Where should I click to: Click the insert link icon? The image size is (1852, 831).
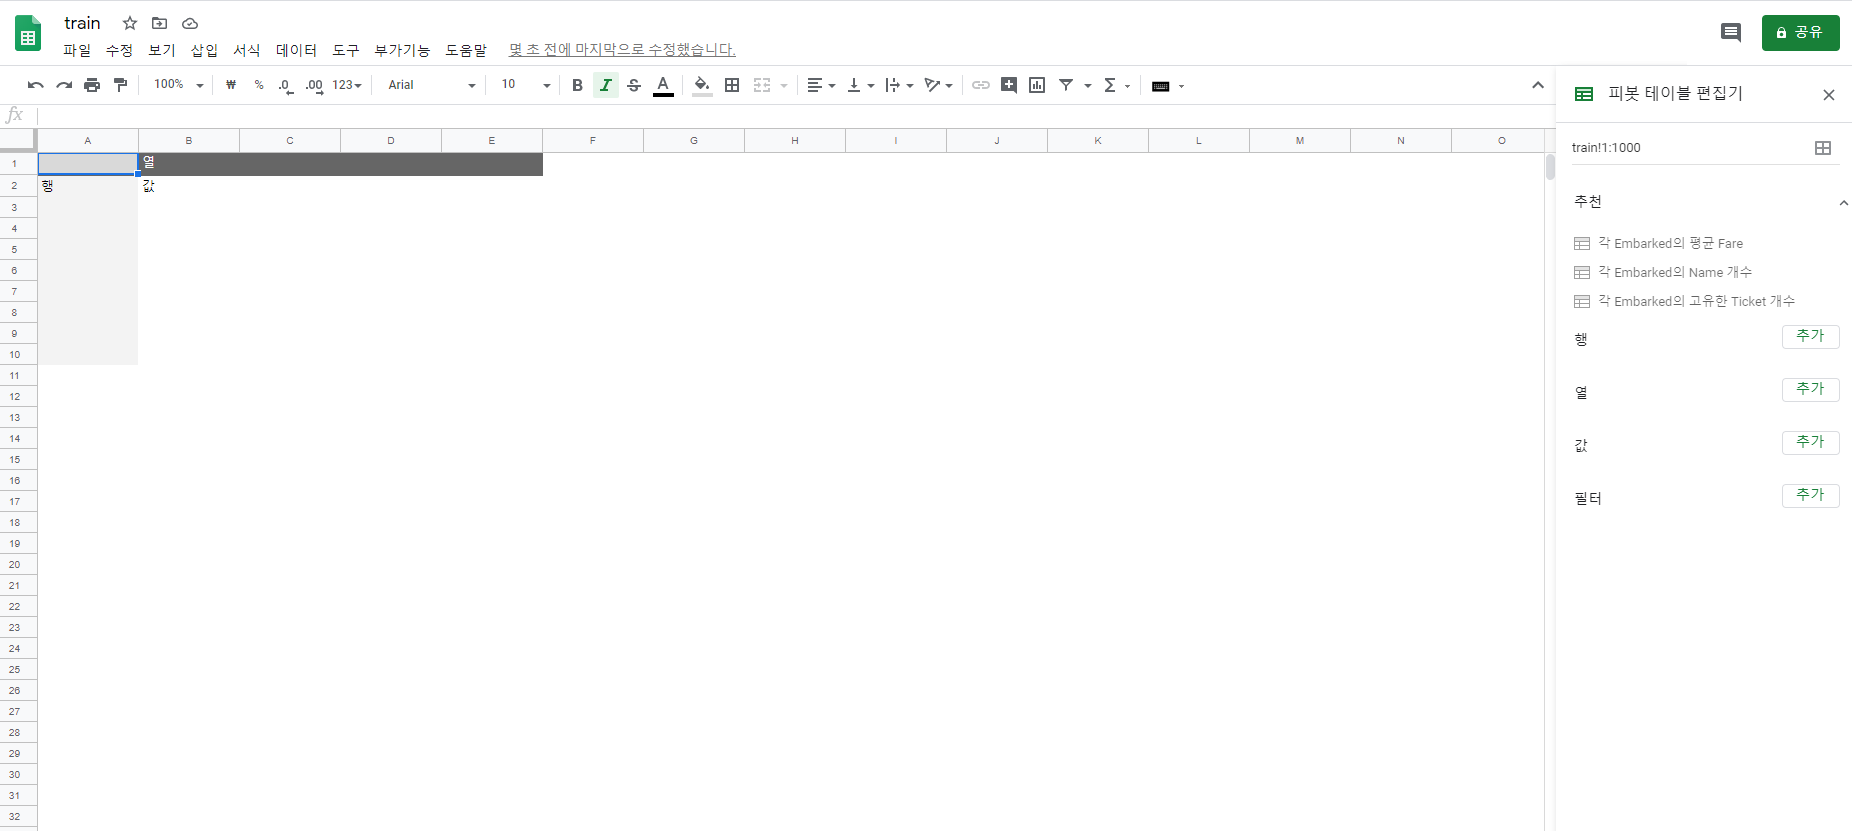[981, 85]
